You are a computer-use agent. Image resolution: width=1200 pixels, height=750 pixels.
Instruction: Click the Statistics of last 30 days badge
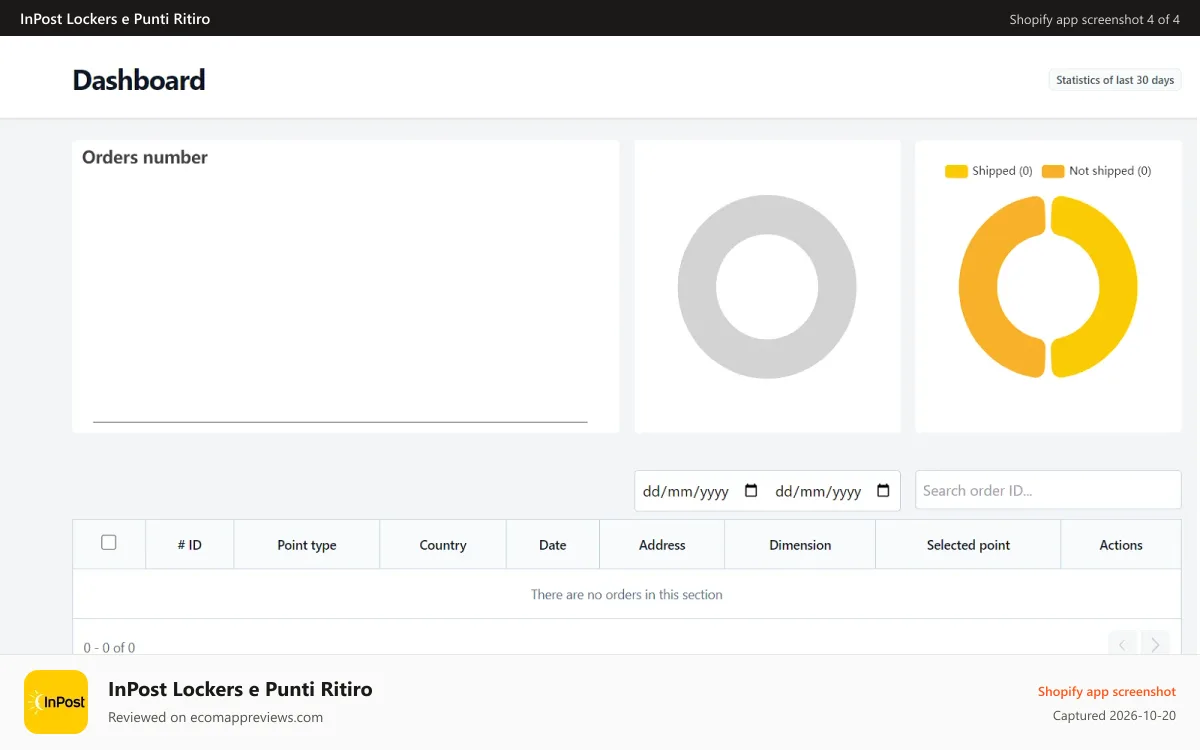1115,80
